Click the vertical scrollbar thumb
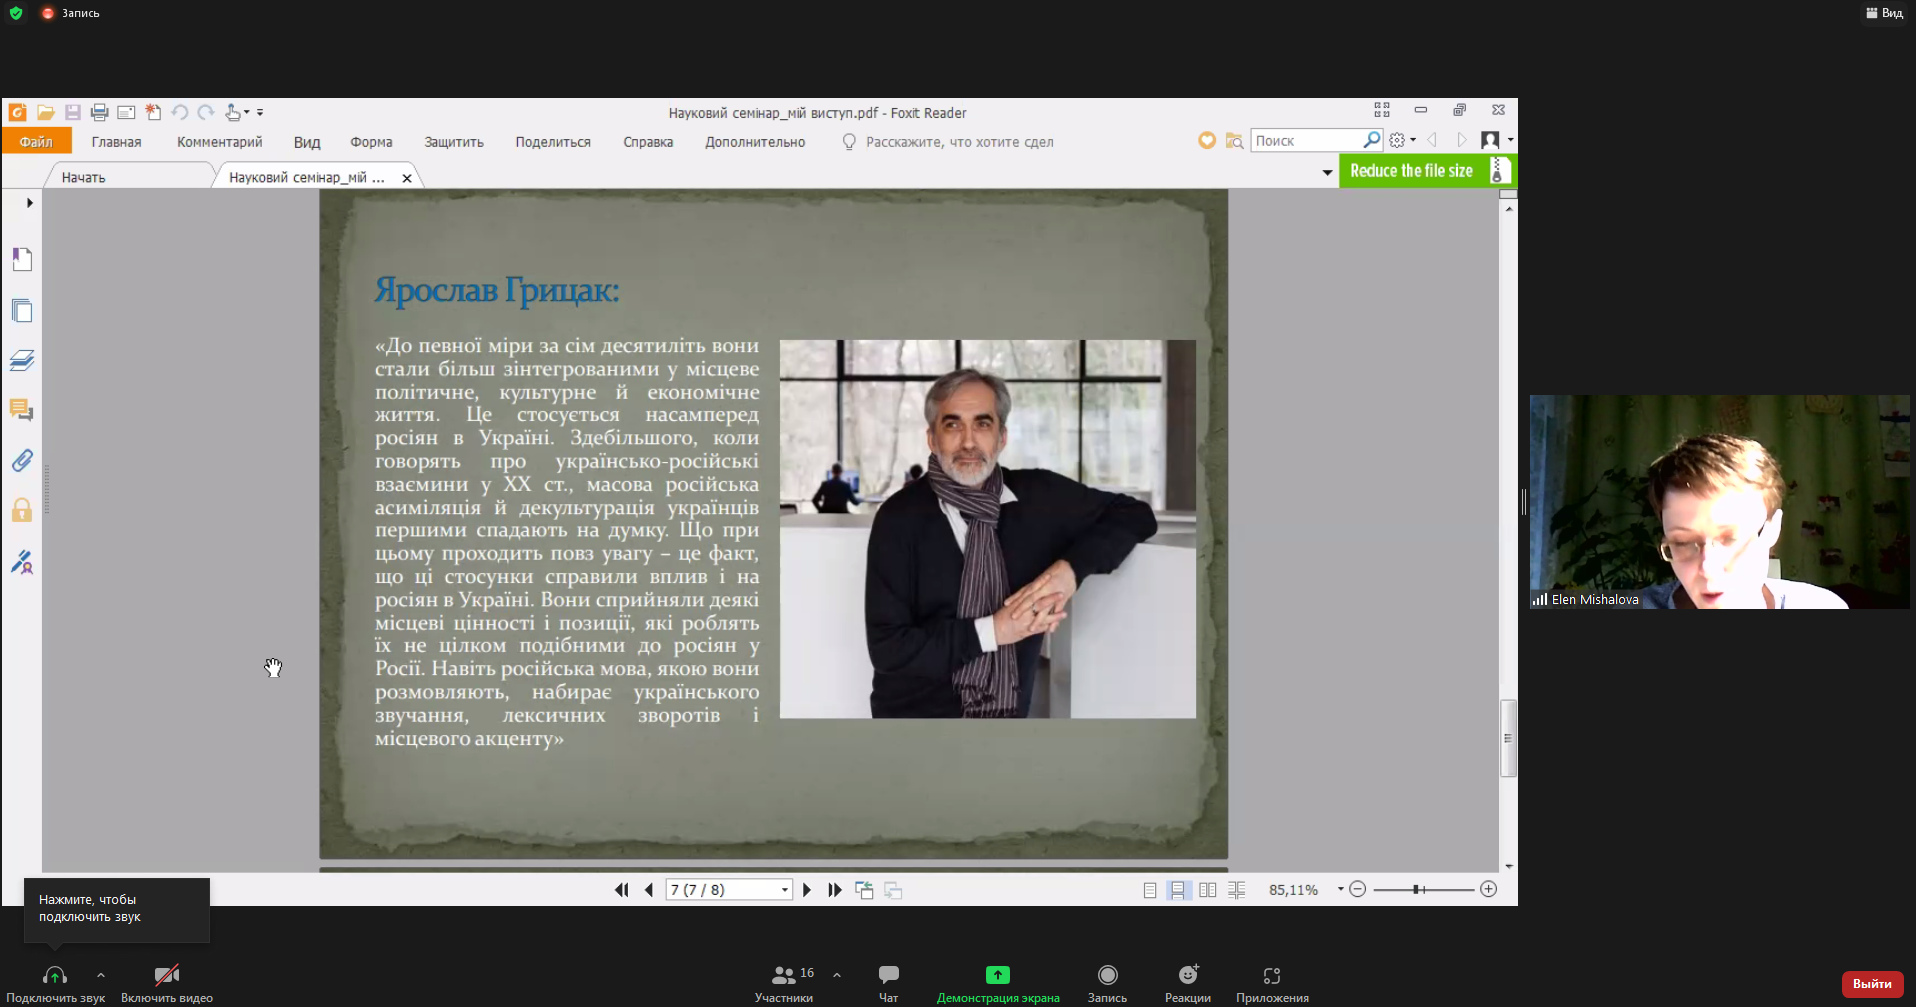 [1508, 739]
